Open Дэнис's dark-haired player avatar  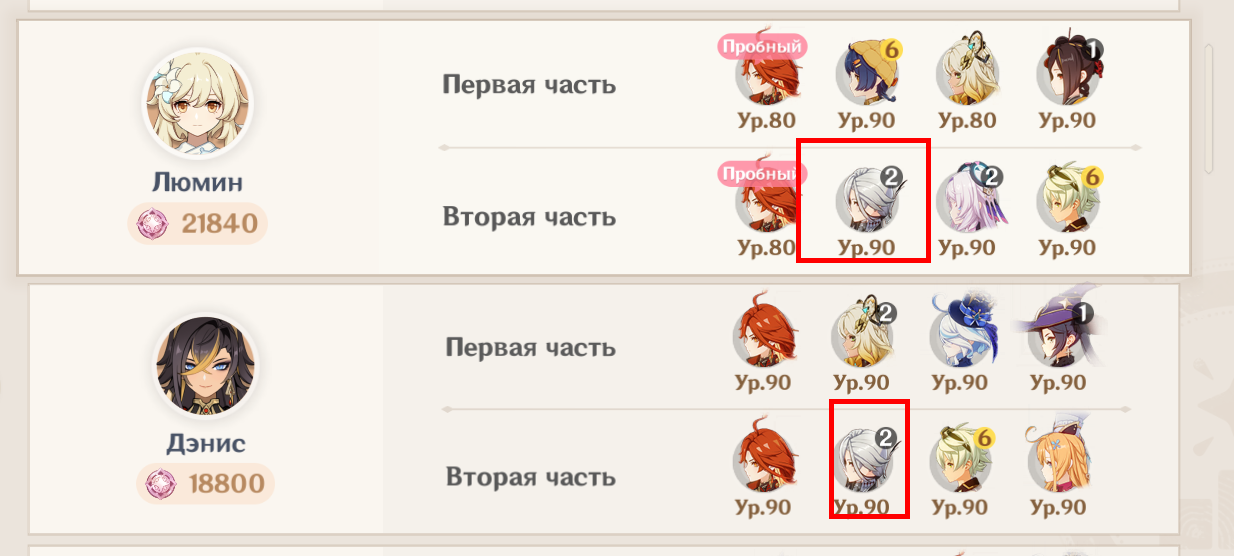(205, 366)
